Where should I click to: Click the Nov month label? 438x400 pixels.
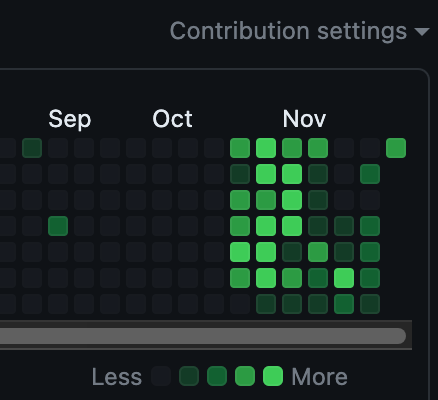[304, 119]
